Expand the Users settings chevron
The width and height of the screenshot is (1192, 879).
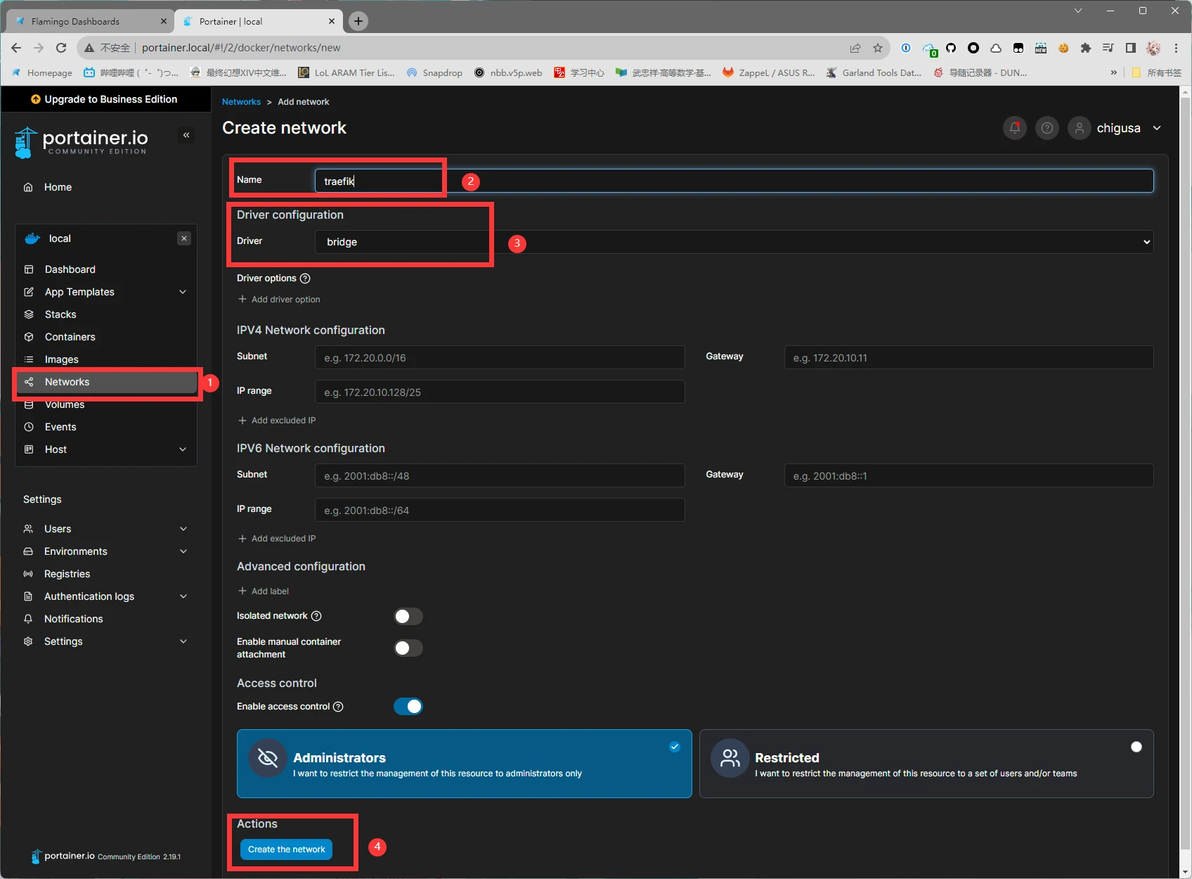[183, 528]
